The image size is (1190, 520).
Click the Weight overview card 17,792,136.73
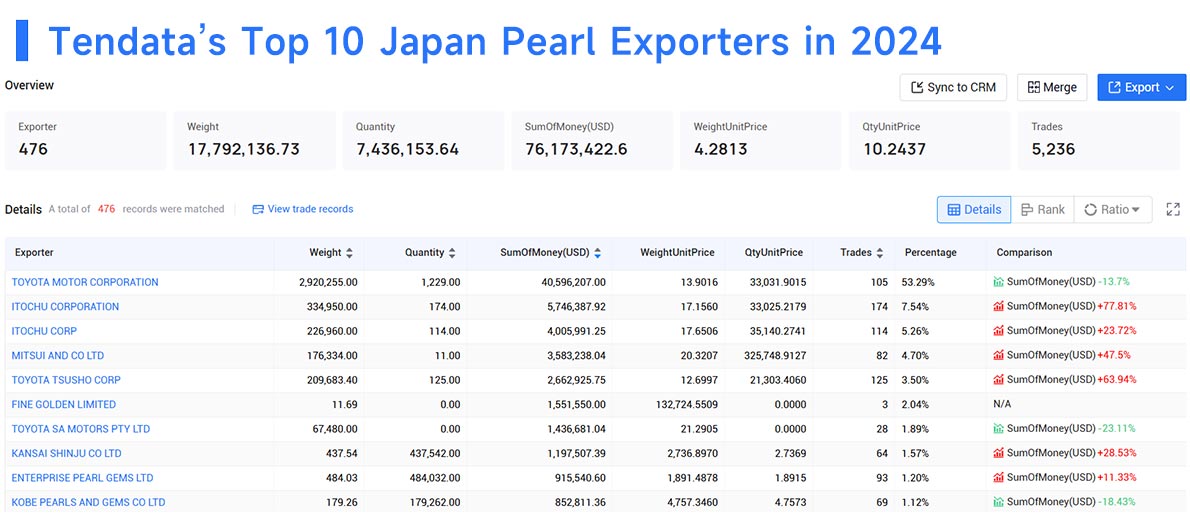[x=254, y=140]
